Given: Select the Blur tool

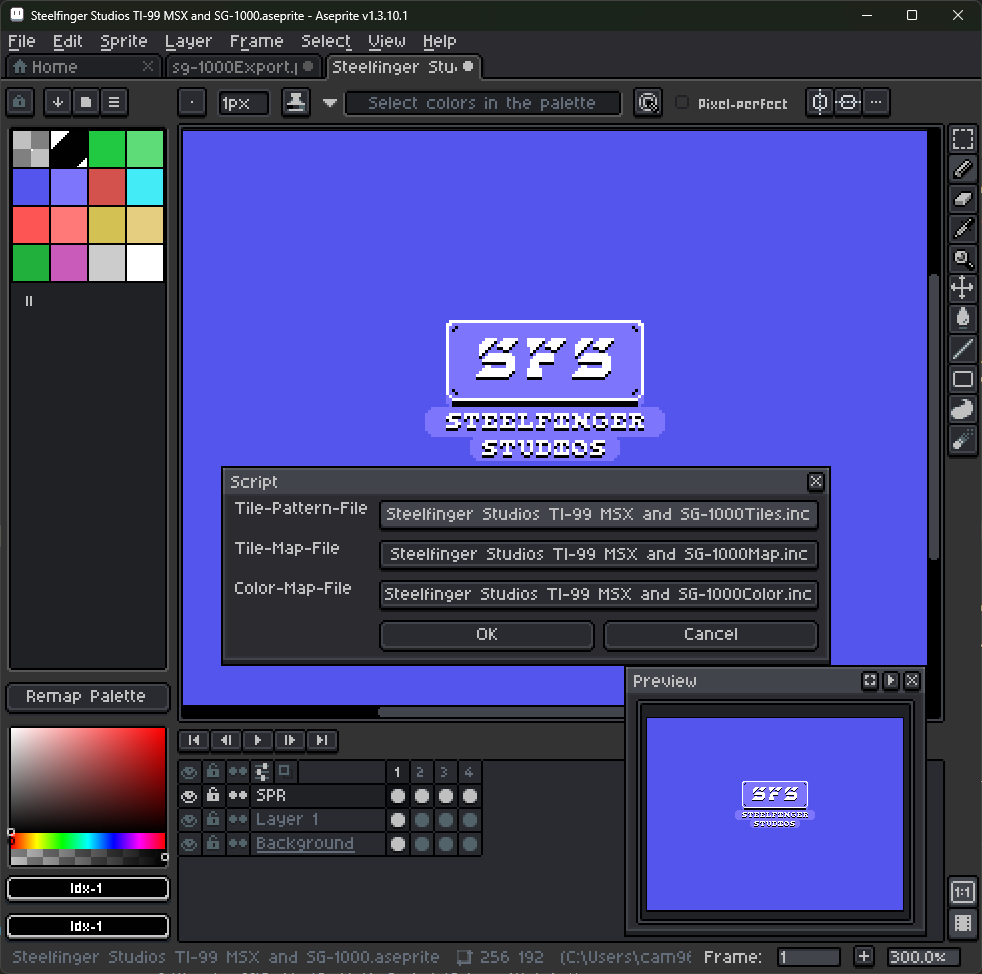Looking at the screenshot, I should [x=963, y=408].
